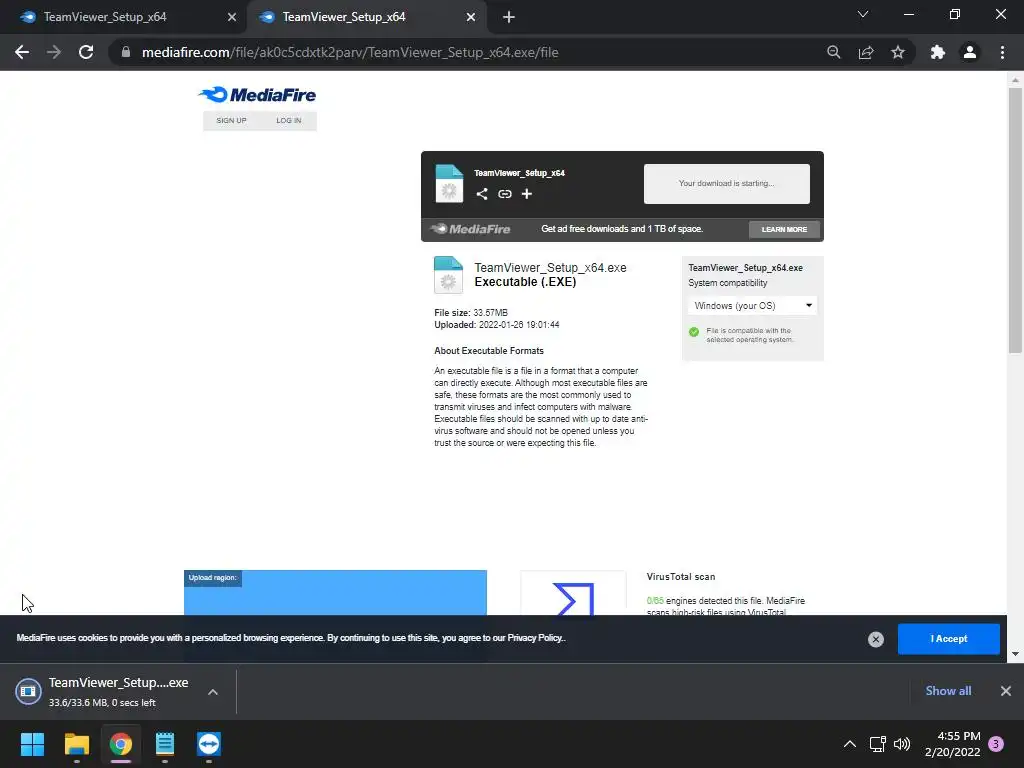Open Notepad from the taskbar
1024x768 pixels.
pos(165,744)
